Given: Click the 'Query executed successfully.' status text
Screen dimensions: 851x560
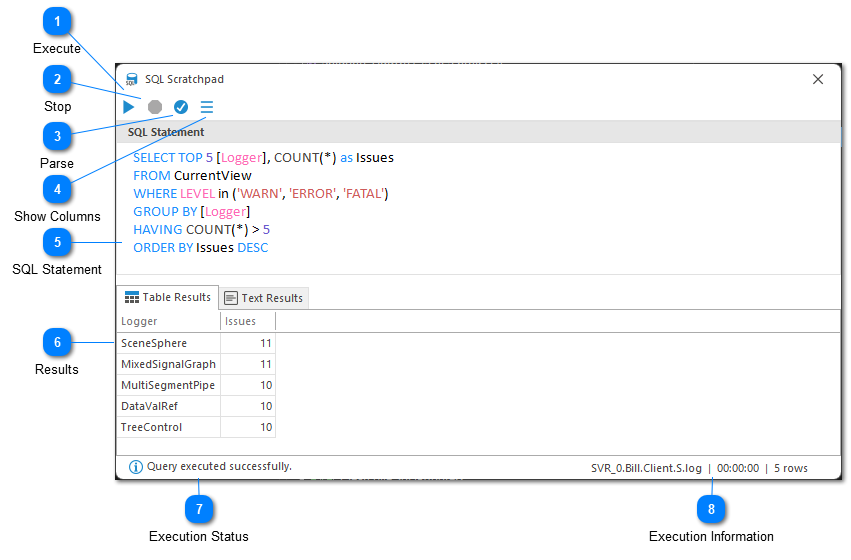Looking at the screenshot, I should pos(219,467).
